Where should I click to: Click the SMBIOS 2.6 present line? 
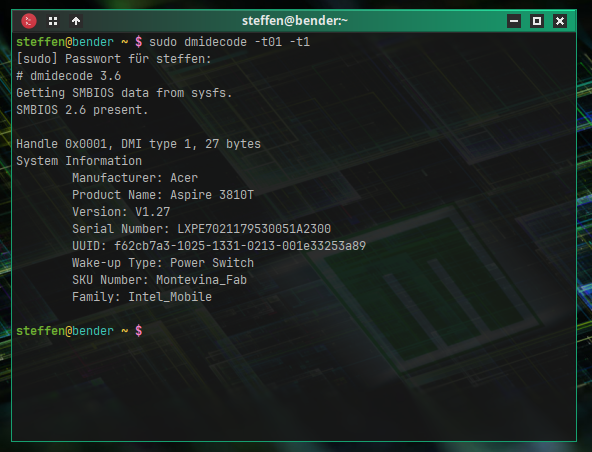pyautogui.click(x=82, y=110)
